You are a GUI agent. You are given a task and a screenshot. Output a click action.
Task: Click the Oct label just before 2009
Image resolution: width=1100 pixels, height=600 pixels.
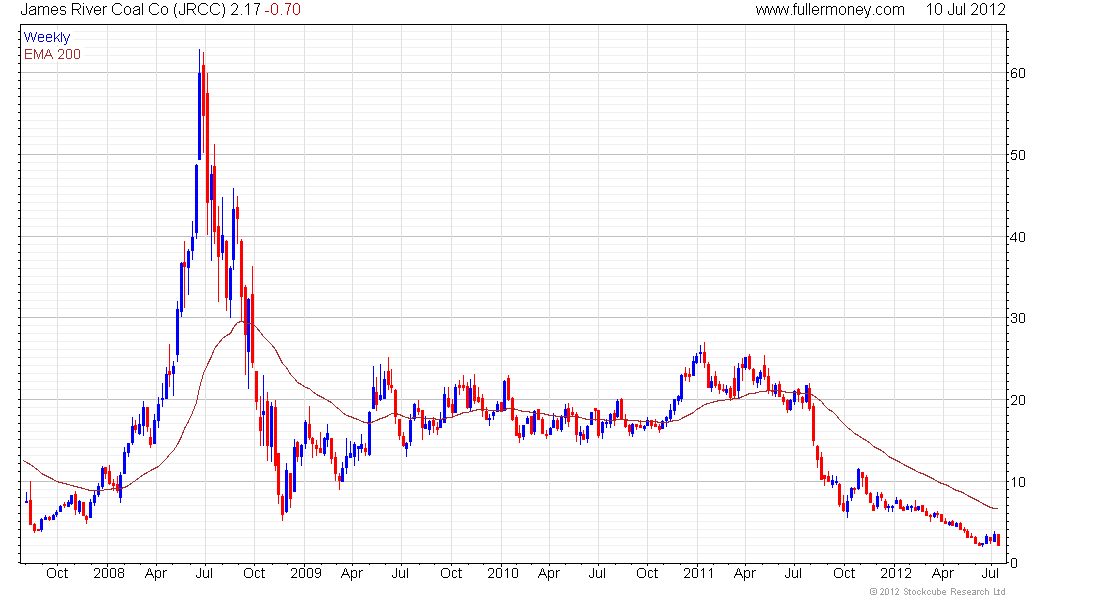click(254, 573)
